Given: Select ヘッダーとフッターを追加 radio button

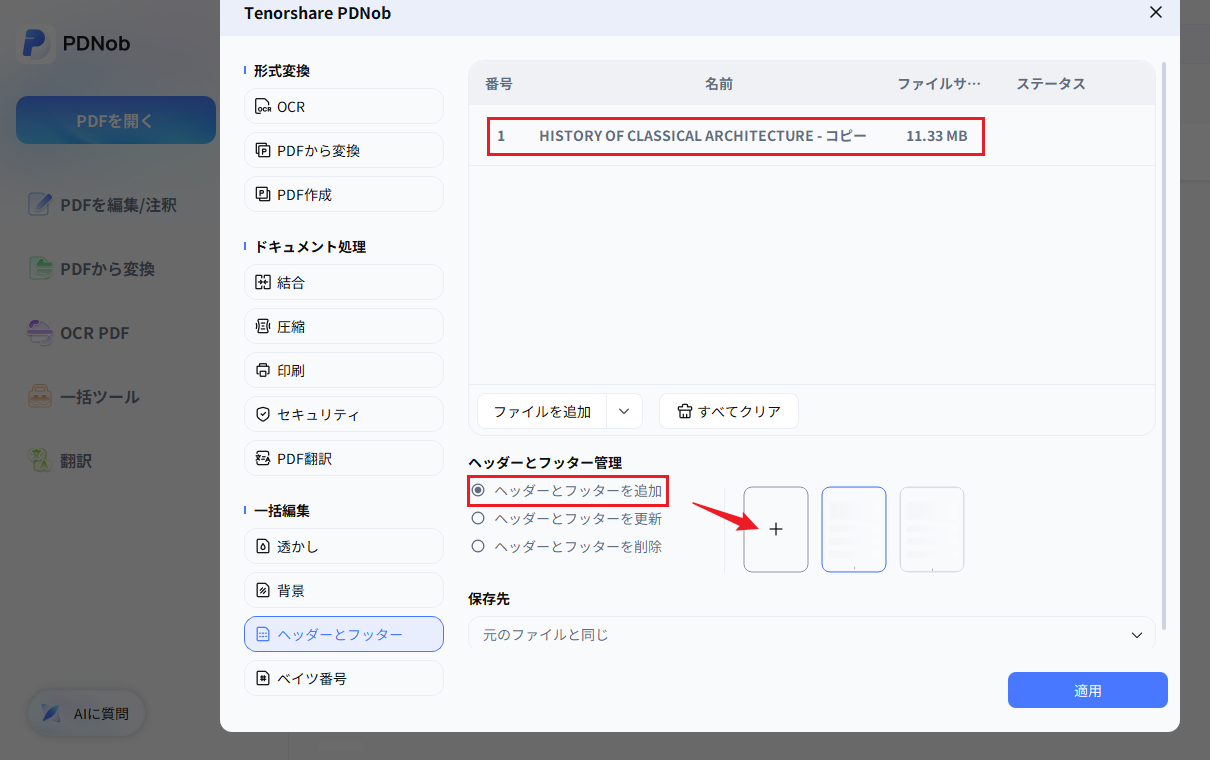Looking at the screenshot, I should (x=478, y=491).
